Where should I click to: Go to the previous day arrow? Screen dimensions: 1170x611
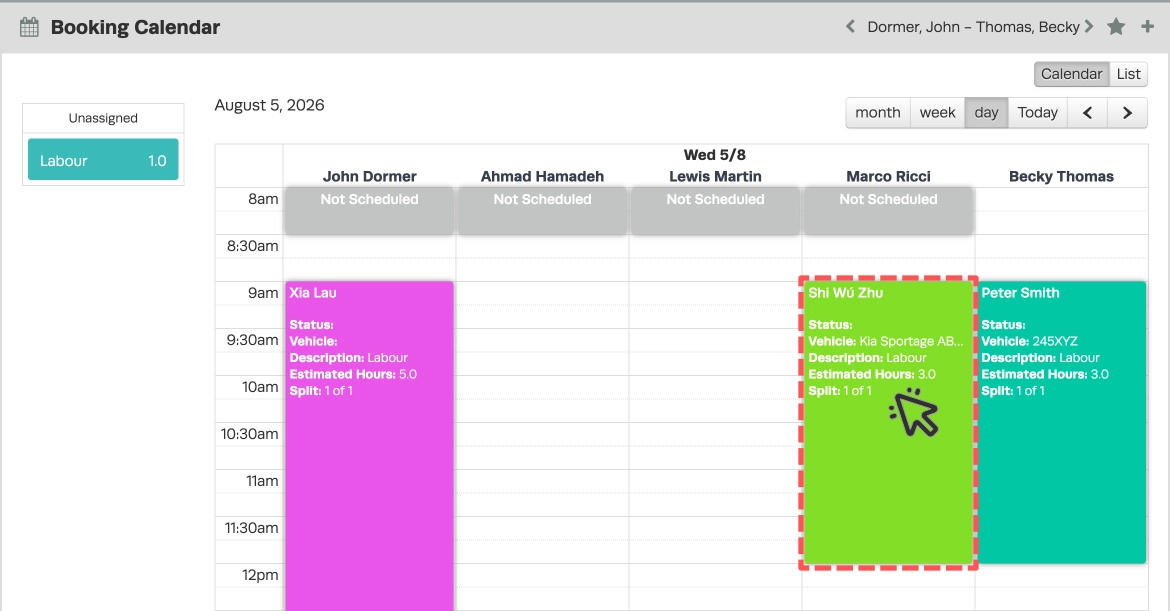pyautogui.click(x=1088, y=113)
